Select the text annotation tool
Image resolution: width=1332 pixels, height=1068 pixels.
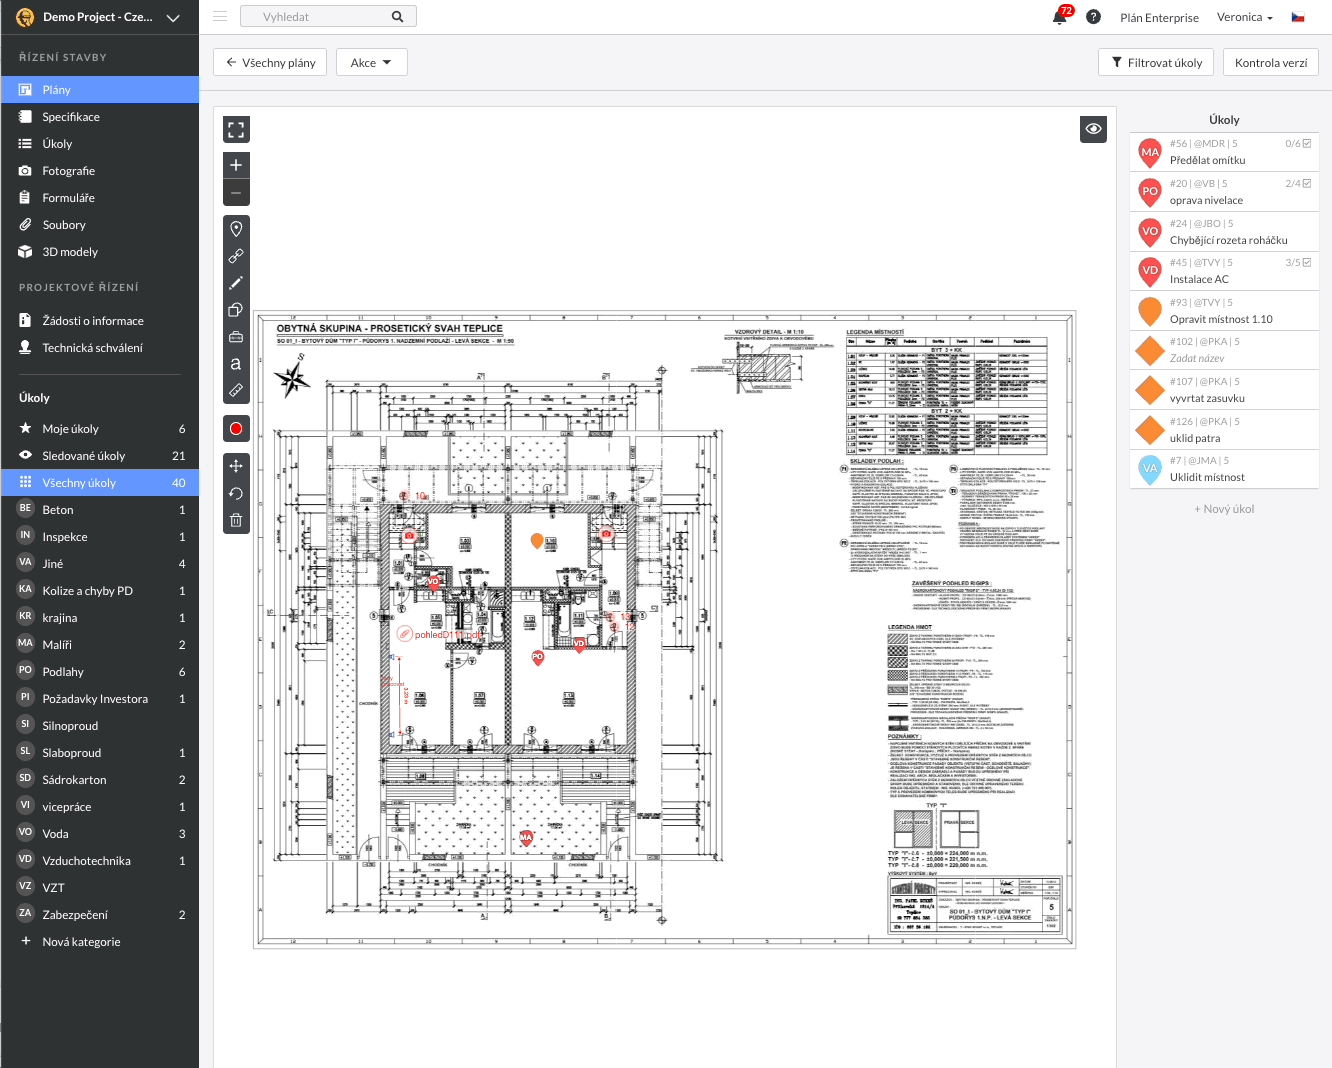click(x=236, y=364)
